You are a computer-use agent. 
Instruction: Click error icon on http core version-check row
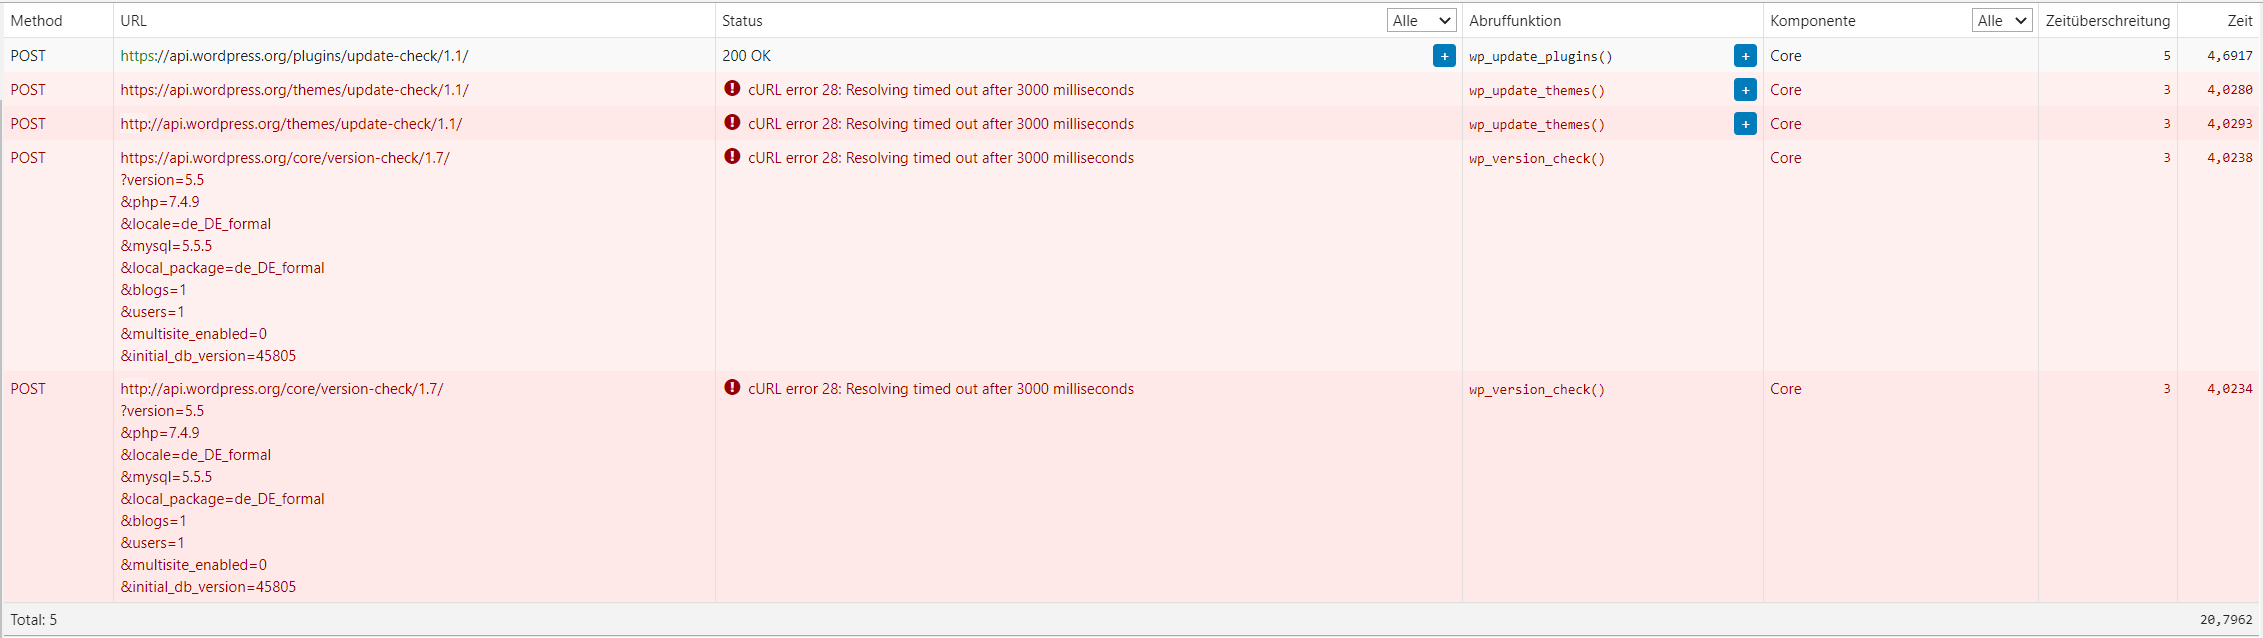[732, 388]
